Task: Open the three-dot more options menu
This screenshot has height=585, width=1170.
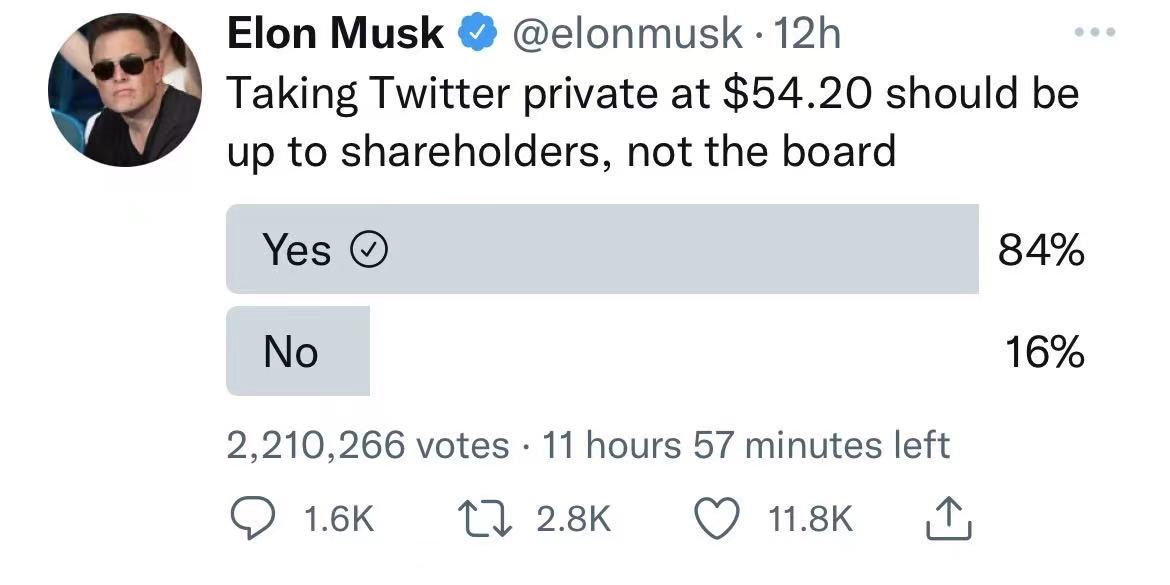Action: (x=1094, y=33)
